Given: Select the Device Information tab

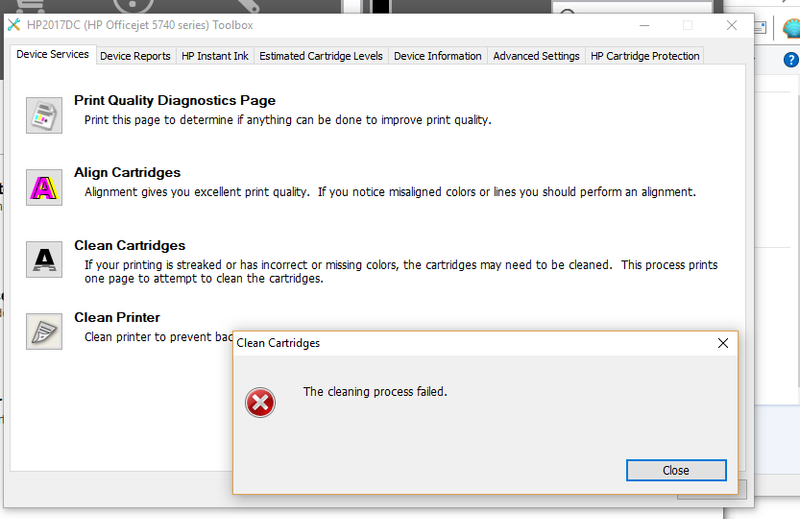Looking at the screenshot, I should (x=438, y=56).
